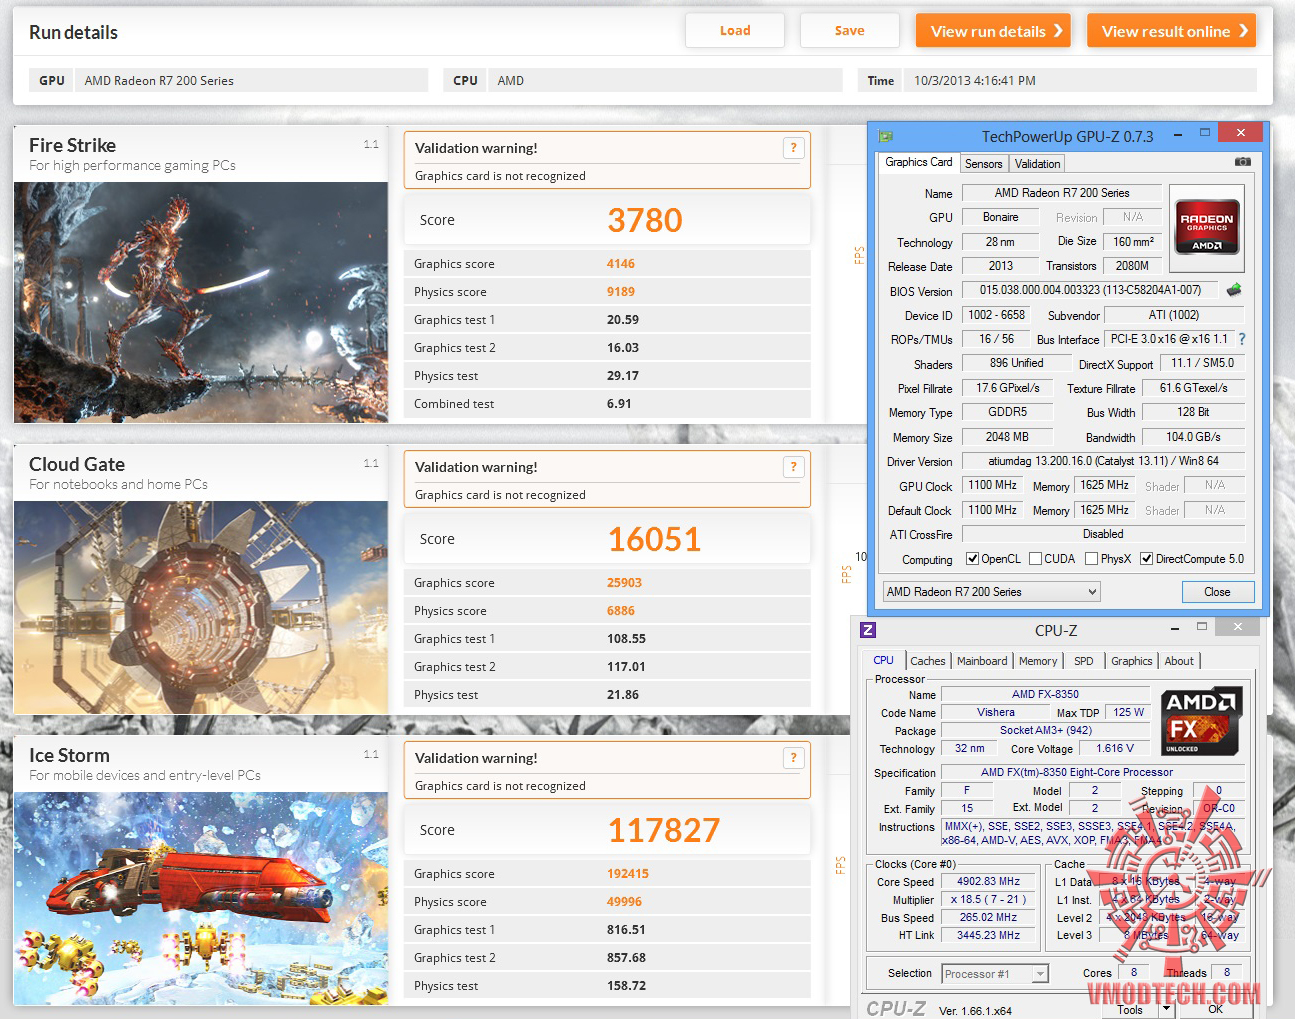Maximize the GPU-Z window
The width and height of the screenshot is (1295, 1019).
(1205, 133)
